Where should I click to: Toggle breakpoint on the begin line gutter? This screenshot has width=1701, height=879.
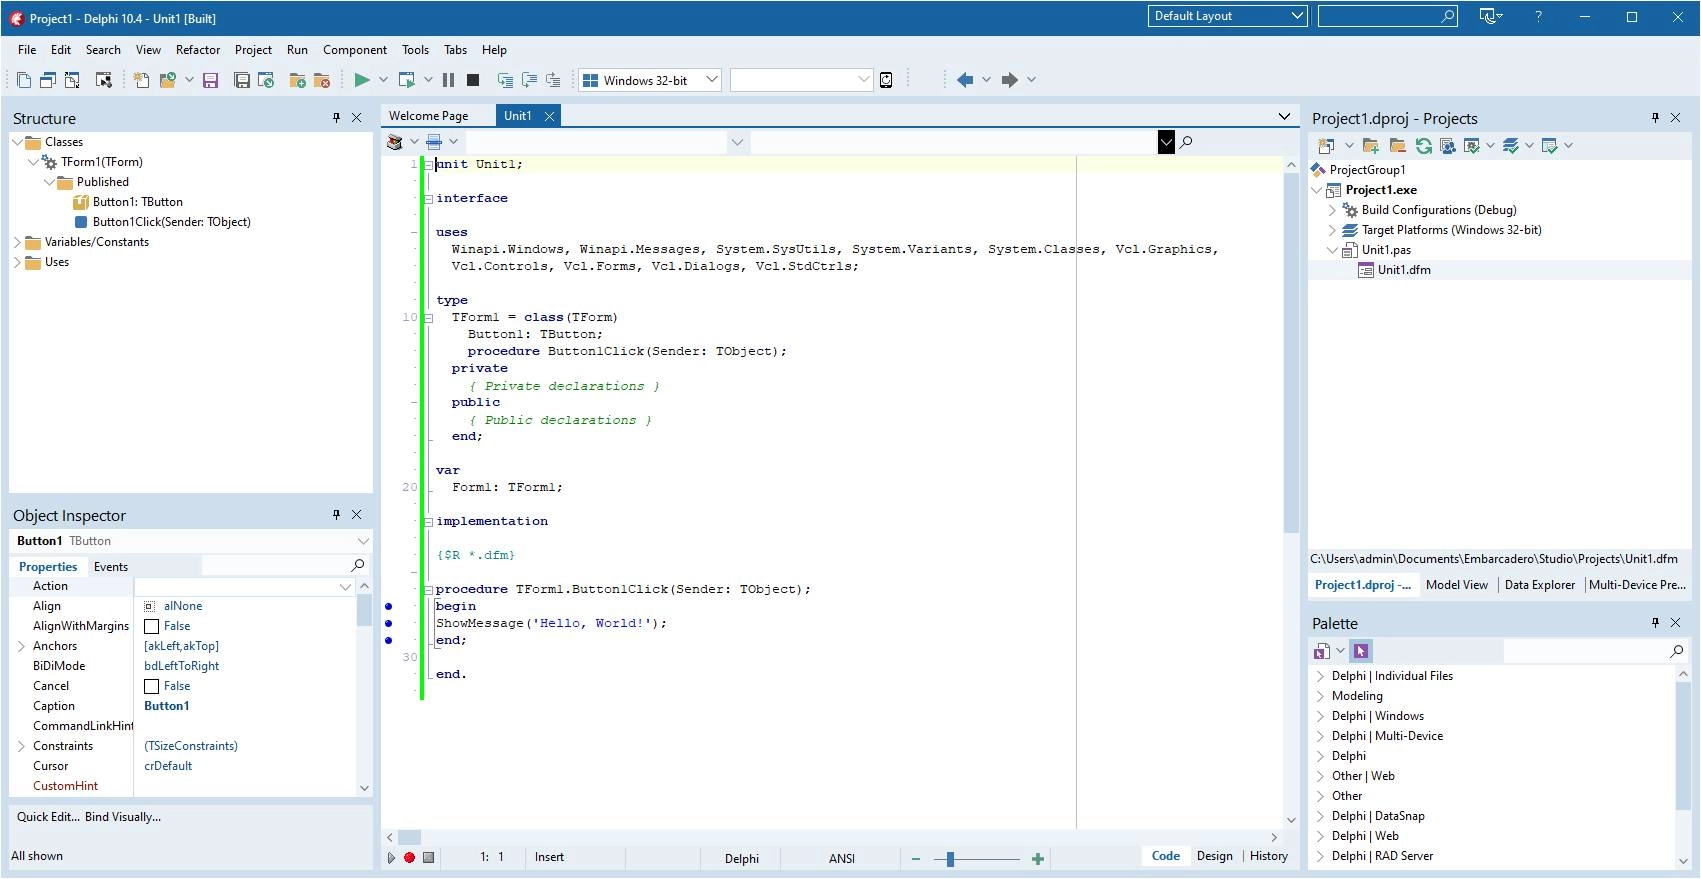(x=389, y=606)
